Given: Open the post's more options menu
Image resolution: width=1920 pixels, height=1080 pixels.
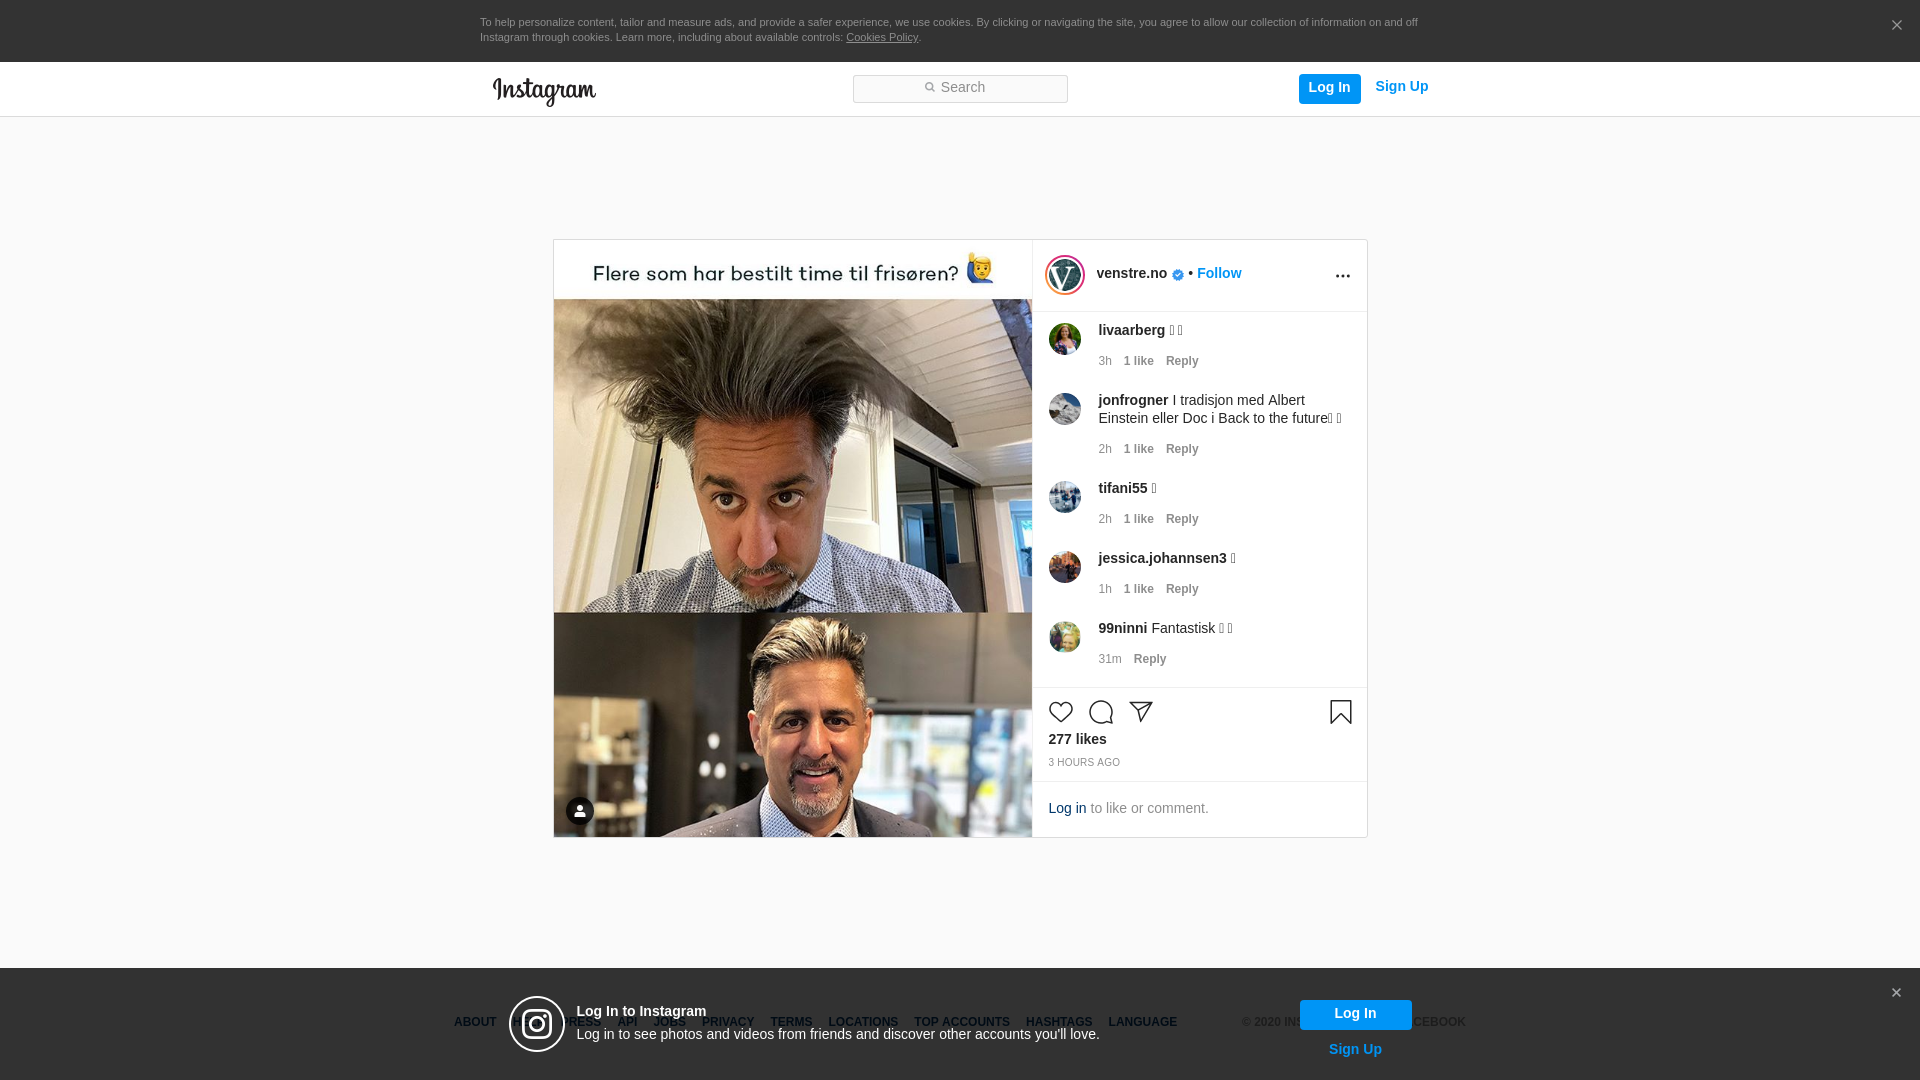Looking at the screenshot, I should pyautogui.click(x=1342, y=276).
